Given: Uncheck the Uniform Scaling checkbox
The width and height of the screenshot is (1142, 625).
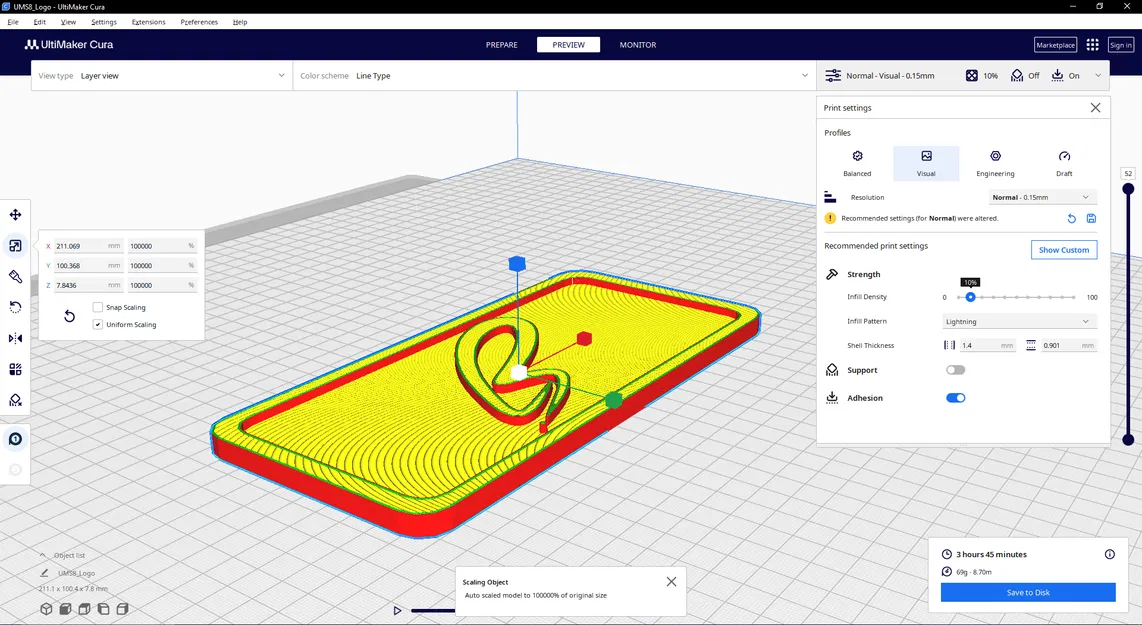Looking at the screenshot, I should coord(98,325).
